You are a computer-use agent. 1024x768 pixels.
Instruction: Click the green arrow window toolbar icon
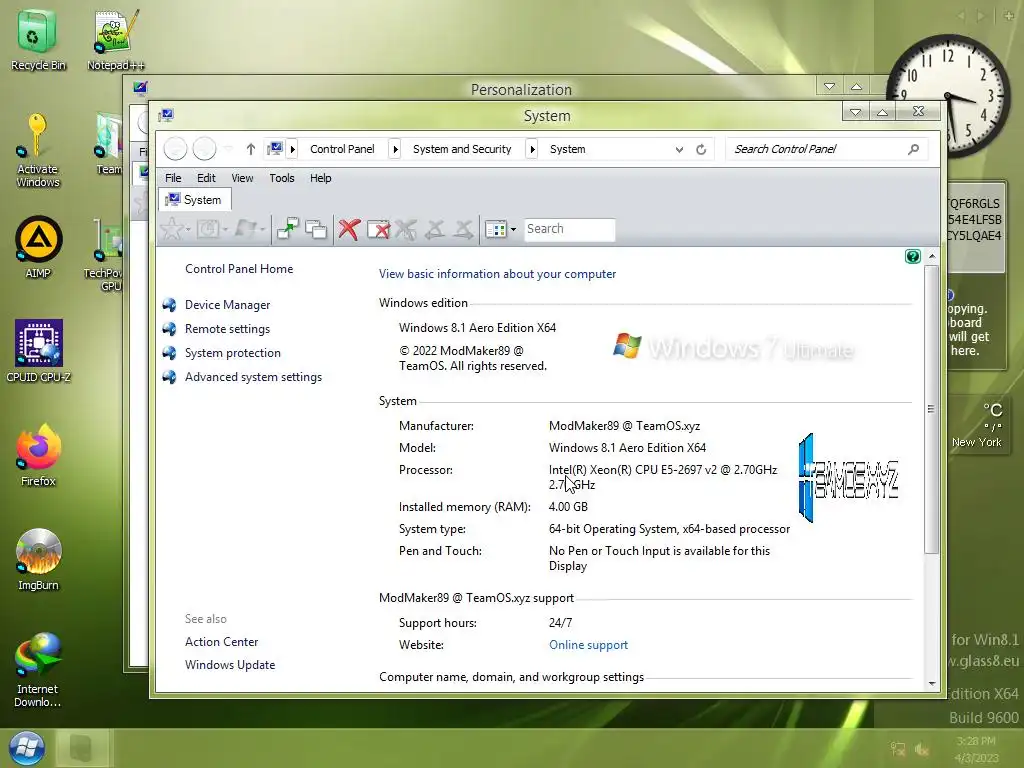pyautogui.click(x=287, y=229)
